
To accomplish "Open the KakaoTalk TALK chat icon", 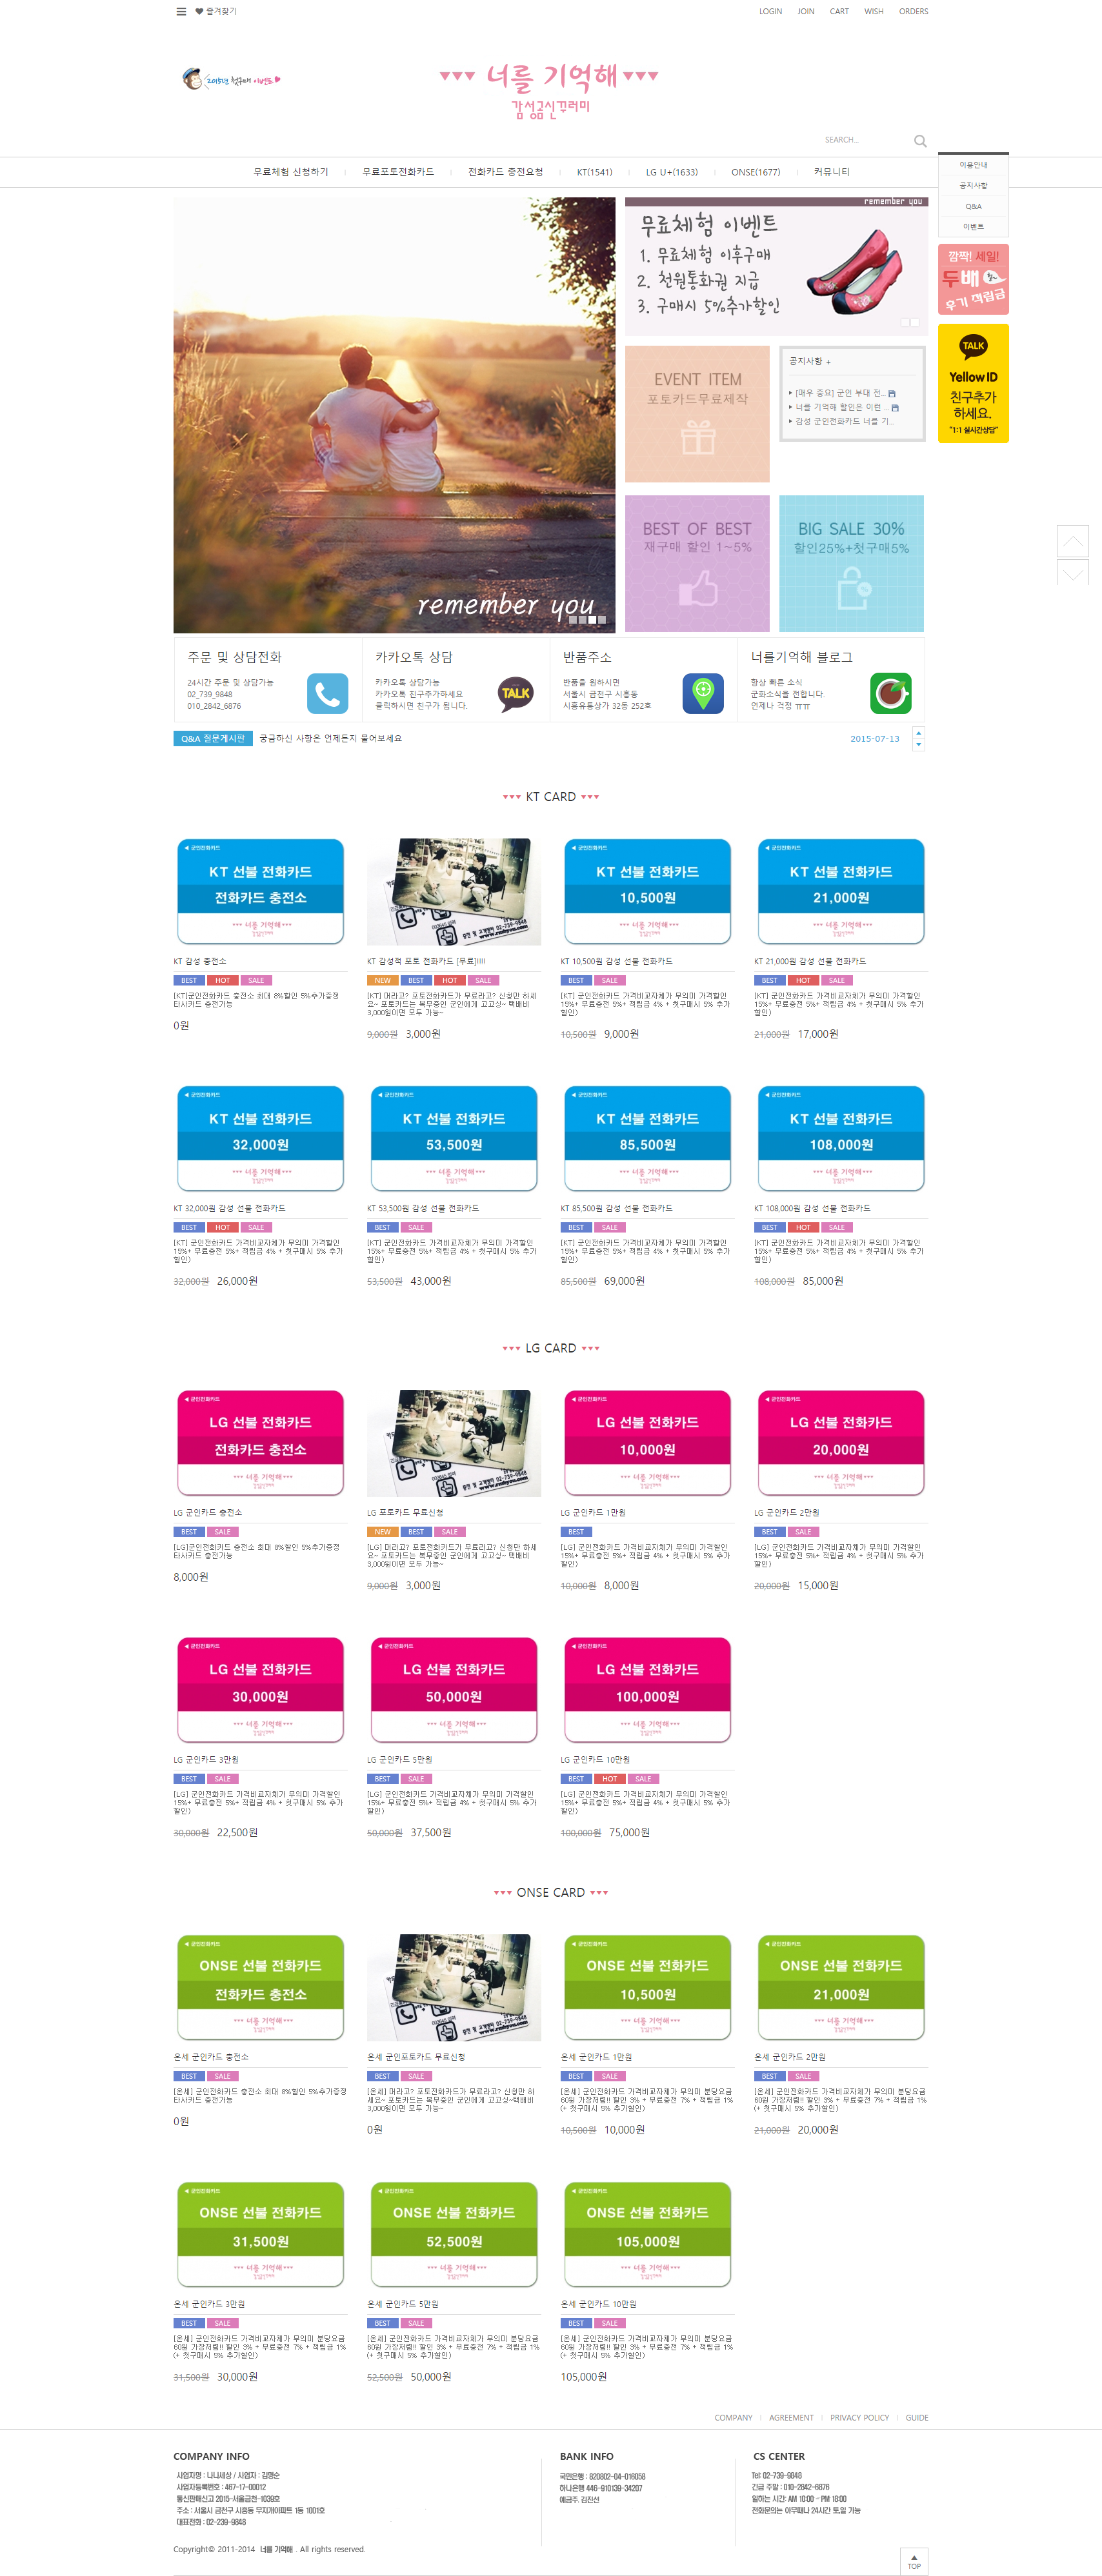I will 516,693.
